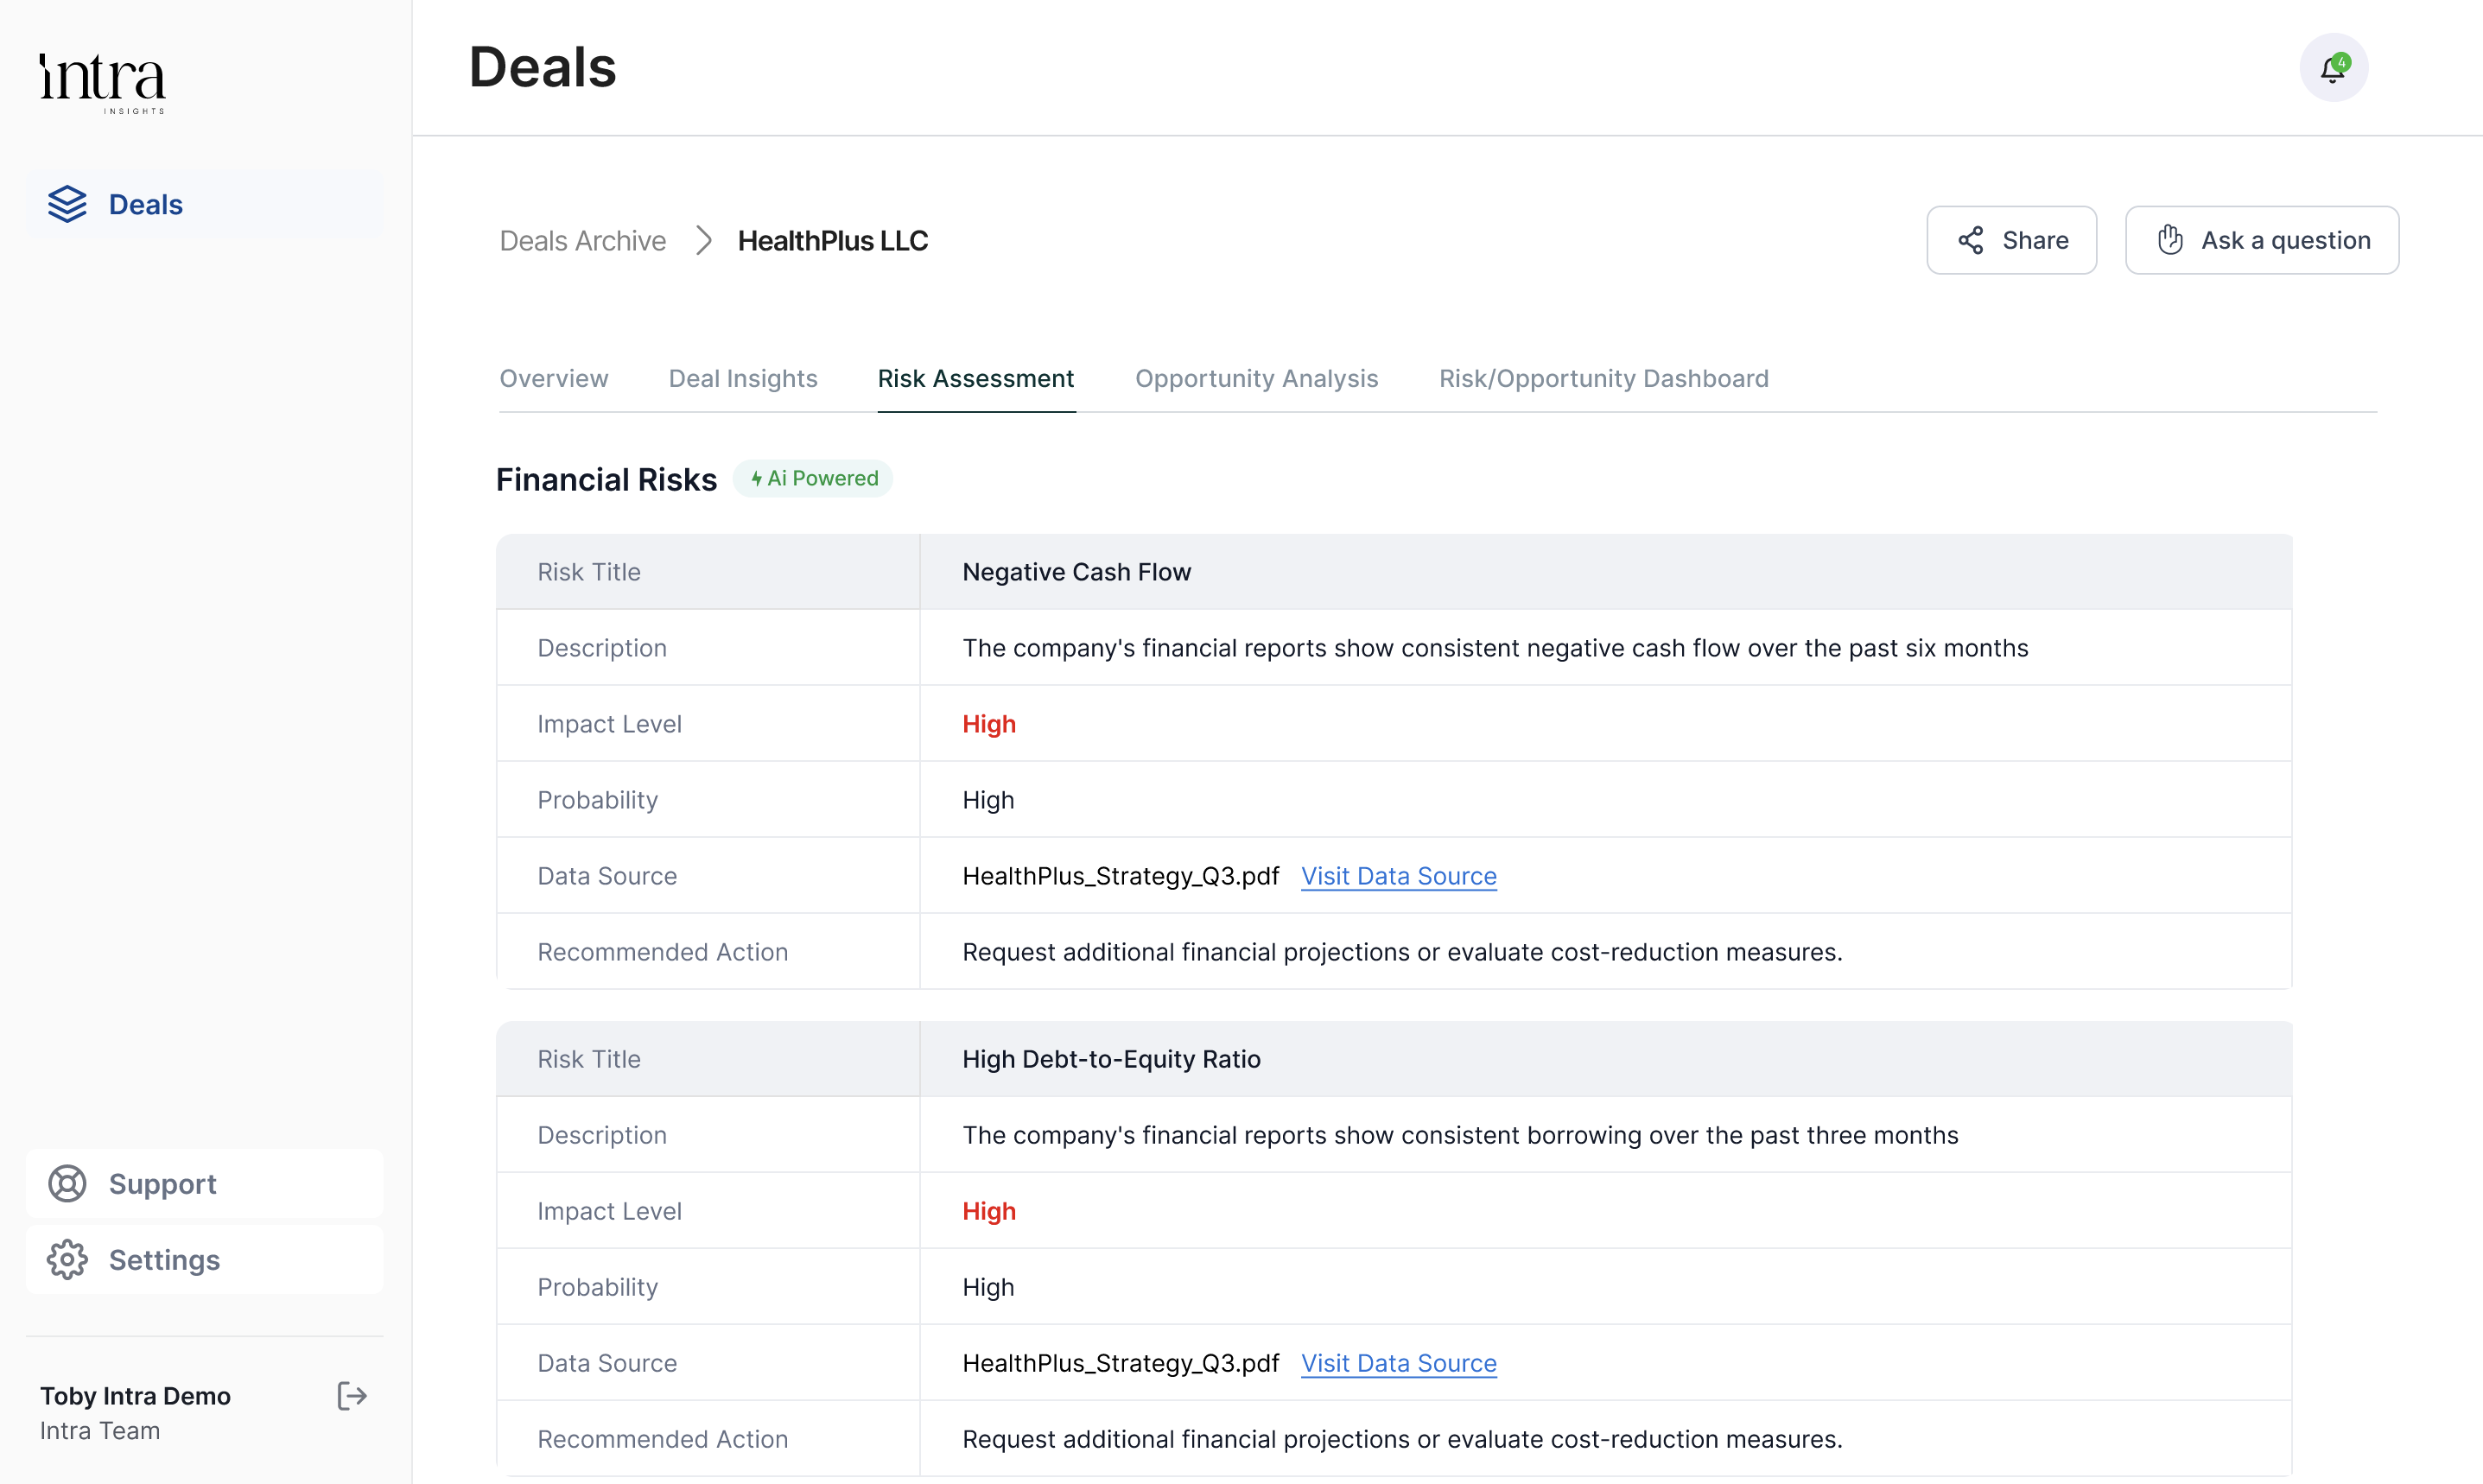
Task: Click the share icon in Share button
Action: (x=1970, y=241)
